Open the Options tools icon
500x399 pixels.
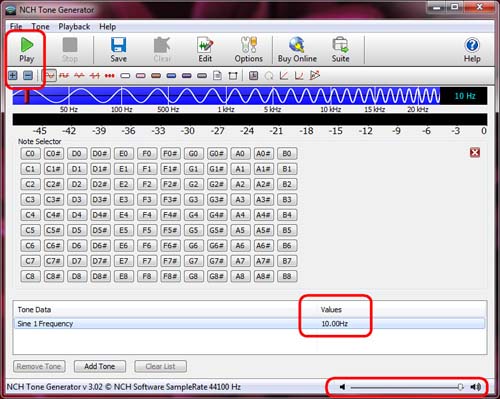(249, 50)
